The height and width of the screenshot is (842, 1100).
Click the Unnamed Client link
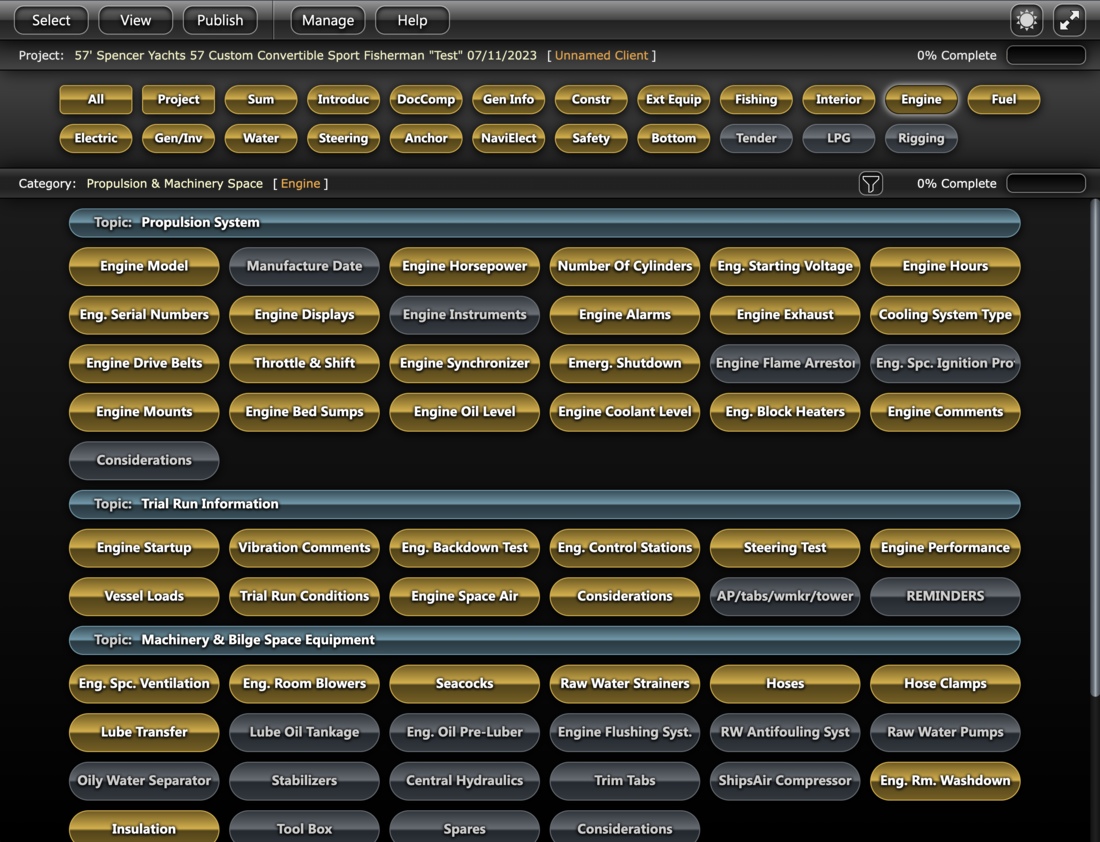point(601,55)
